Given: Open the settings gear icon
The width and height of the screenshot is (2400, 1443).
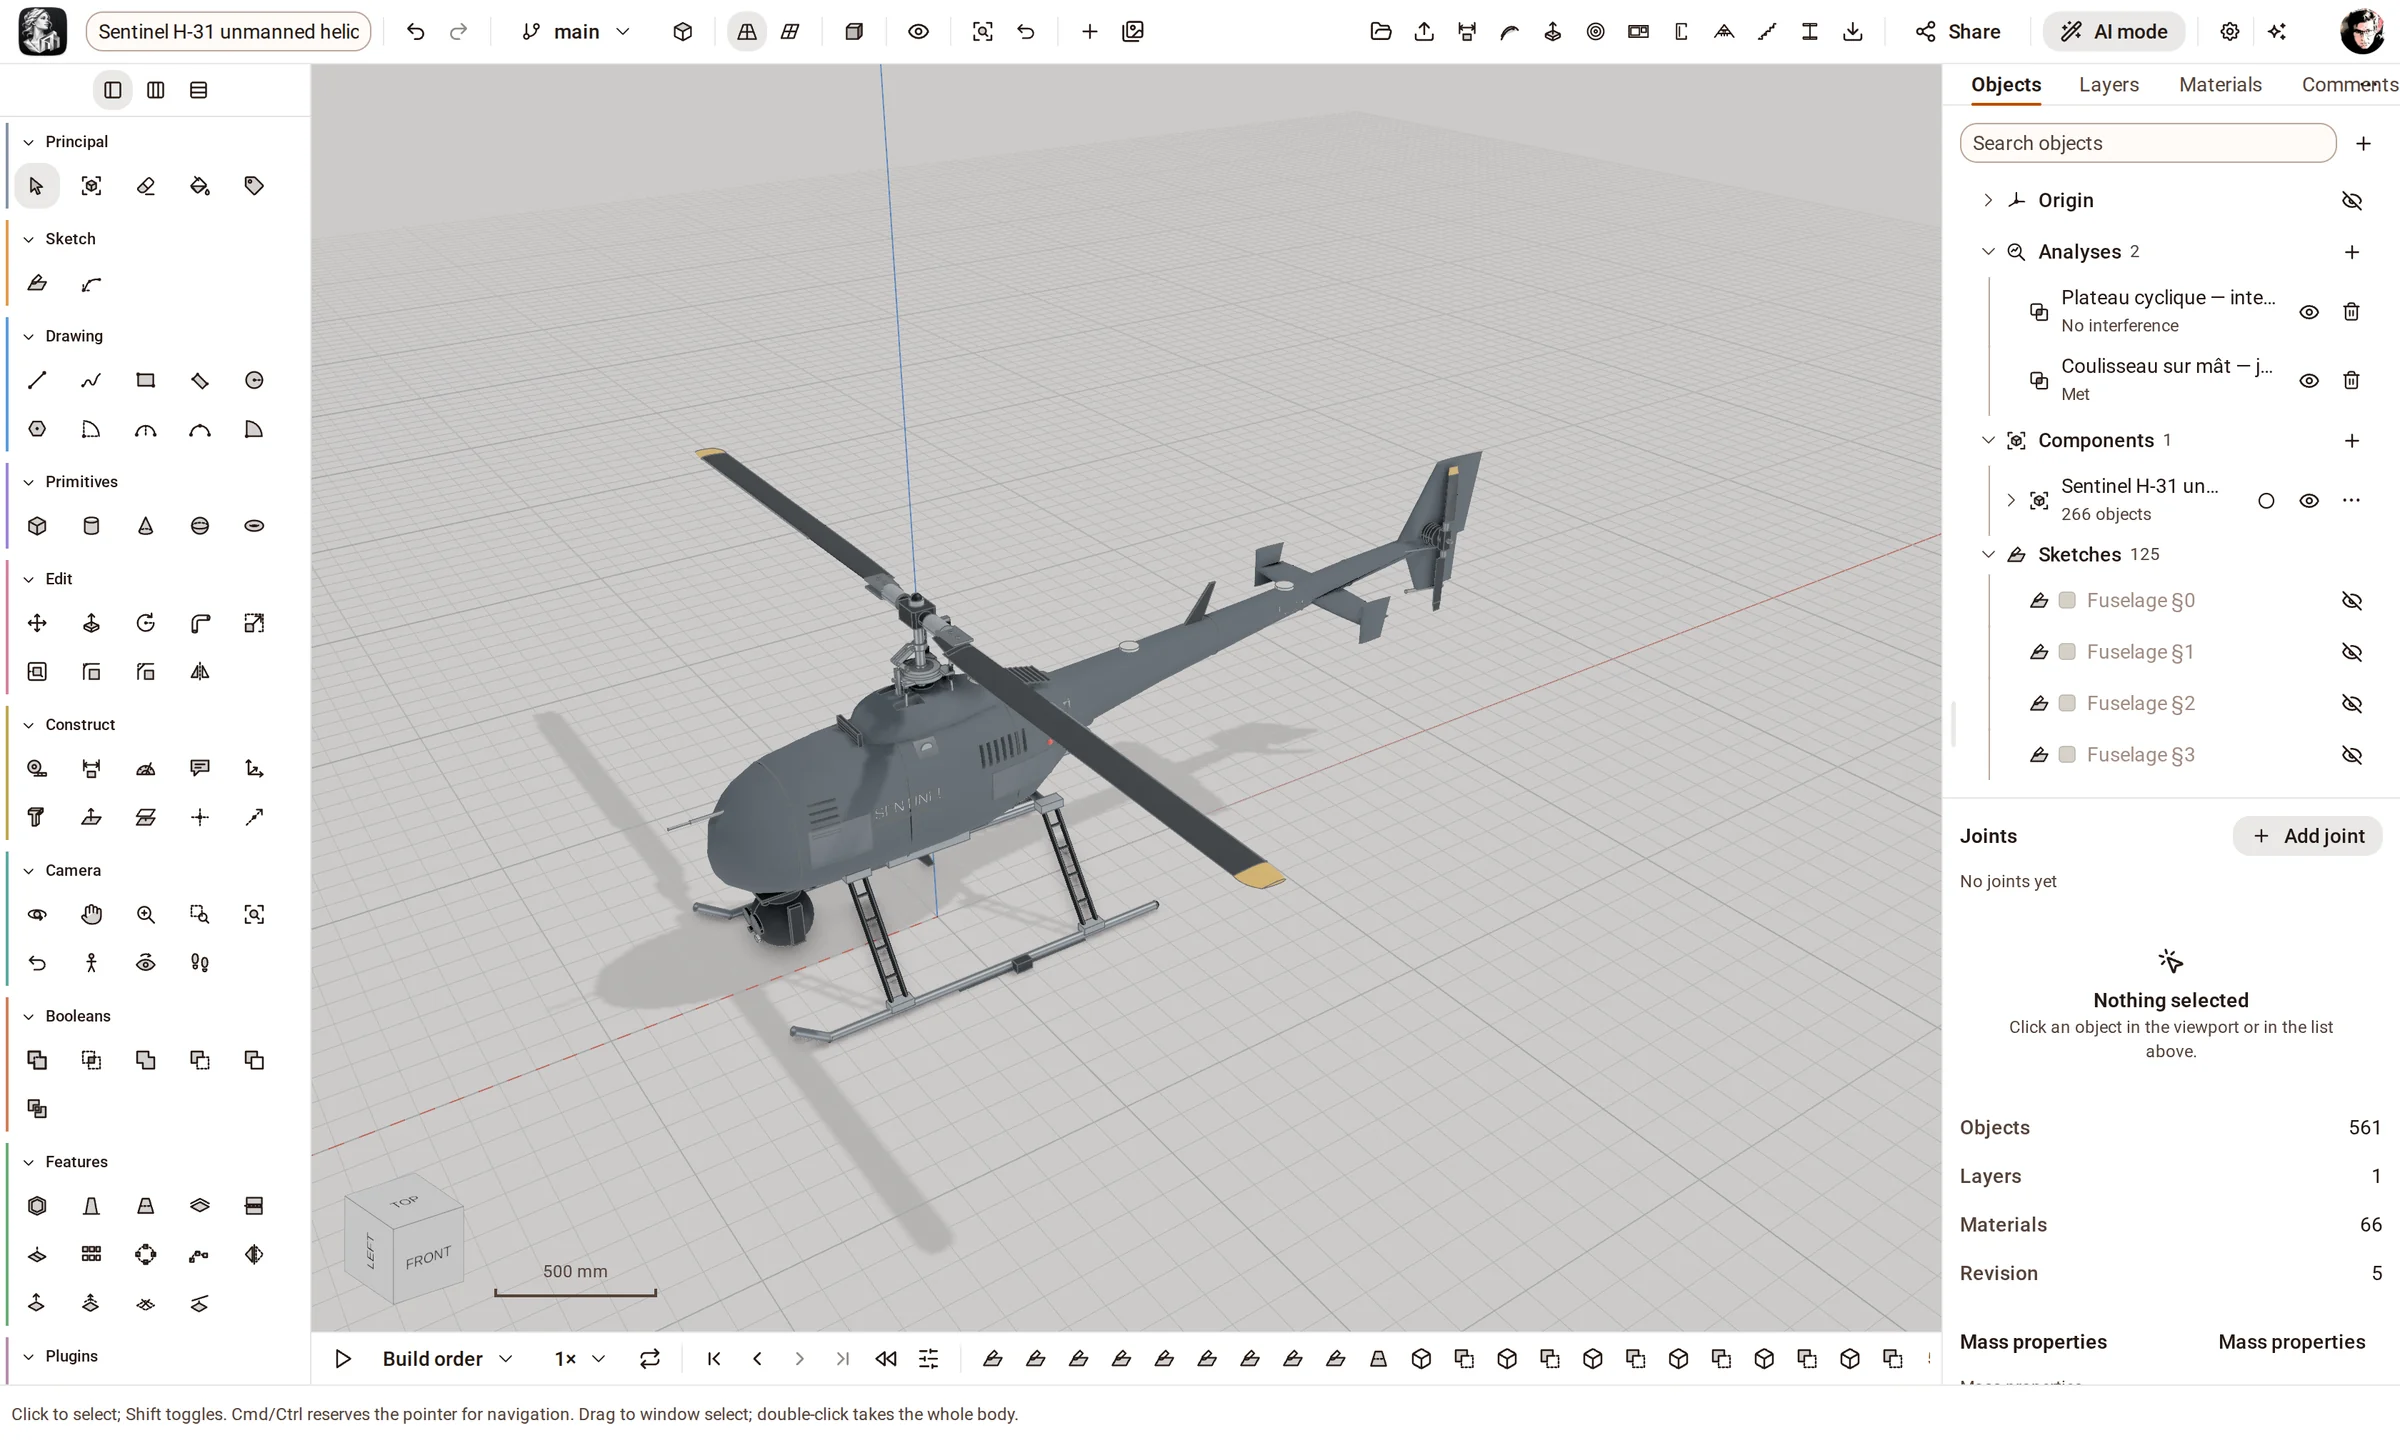Looking at the screenshot, I should [x=2229, y=32].
